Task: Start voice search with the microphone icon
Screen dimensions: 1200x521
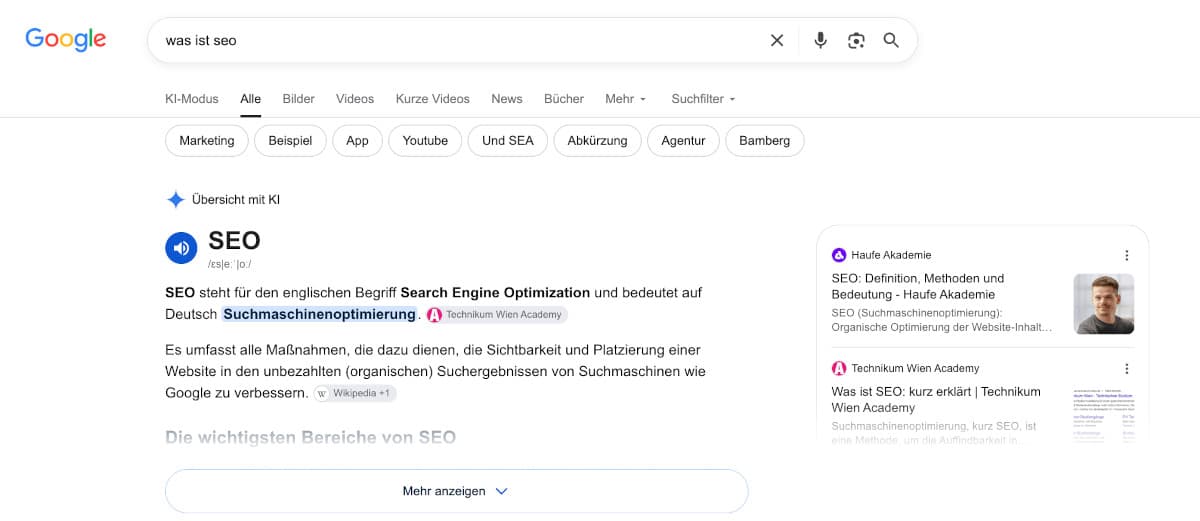Action: point(820,40)
